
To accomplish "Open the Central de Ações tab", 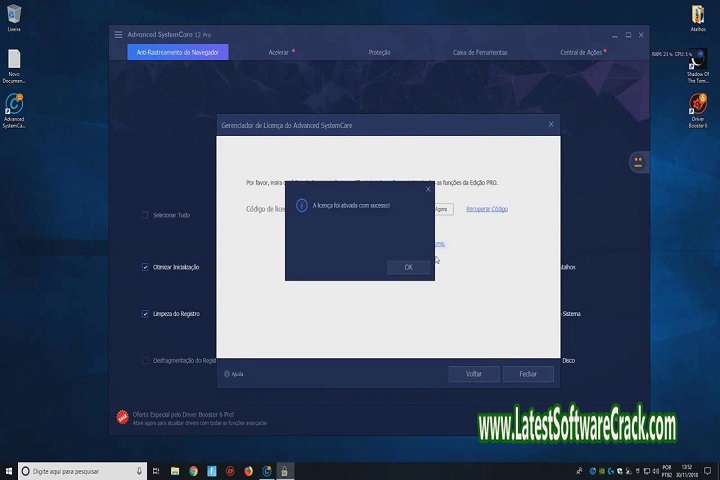I will [581, 52].
